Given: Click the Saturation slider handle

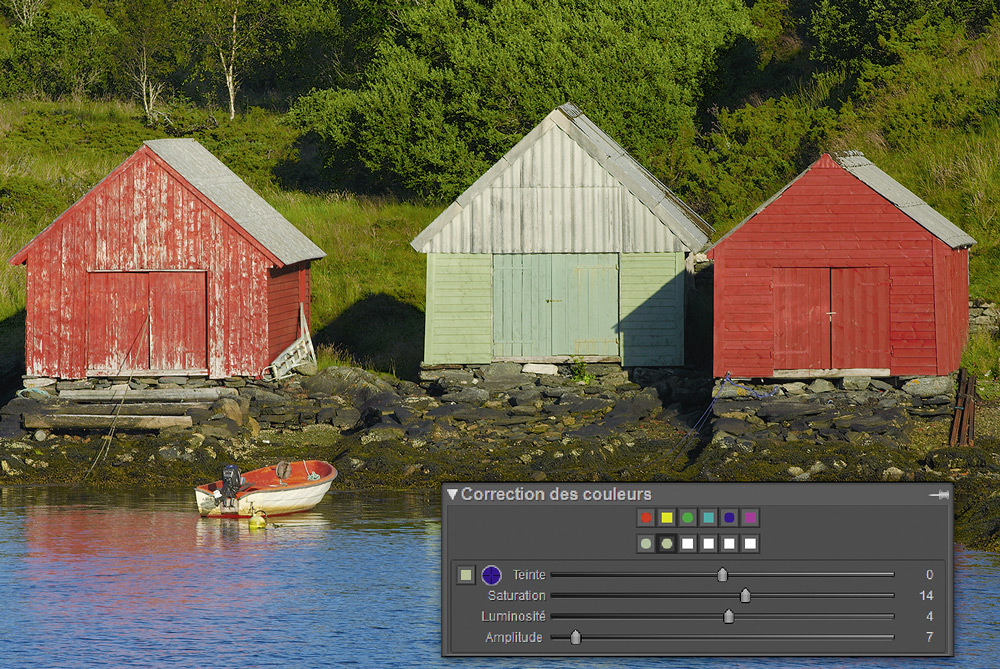Looking at the screenshot, I should pos(745,596).
